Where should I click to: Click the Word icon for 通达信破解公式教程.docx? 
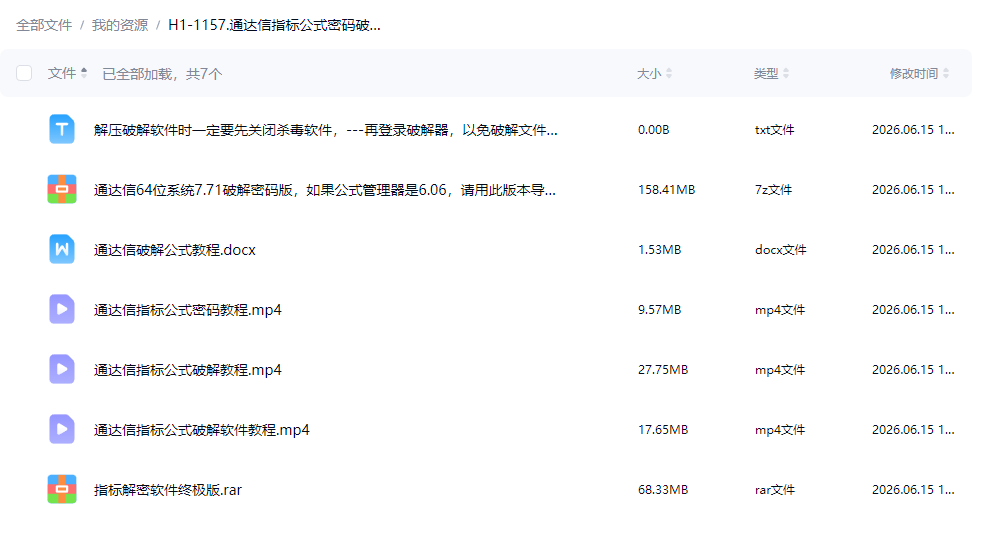[62, 250]
